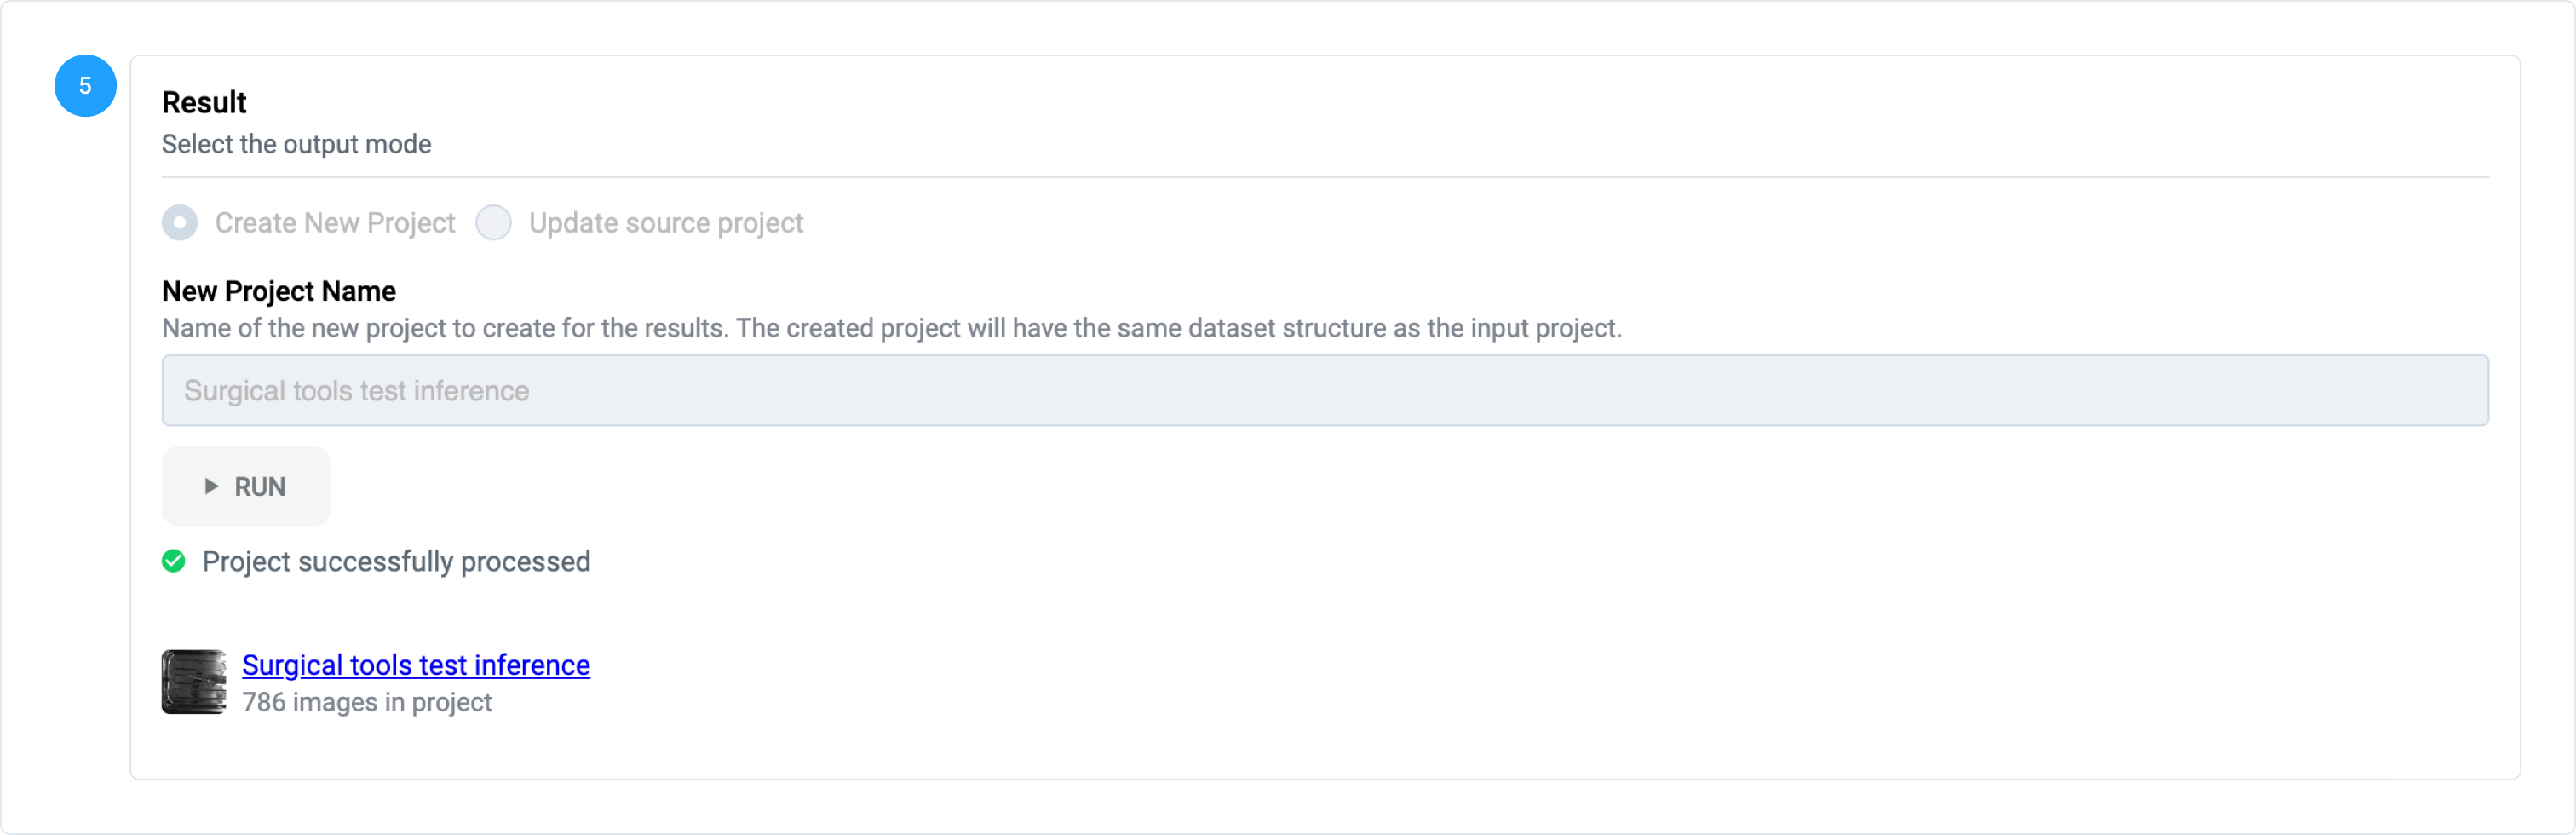
Task: Click the Project successfully processed message
Action: pyautogui.click(x=396, y=562)
